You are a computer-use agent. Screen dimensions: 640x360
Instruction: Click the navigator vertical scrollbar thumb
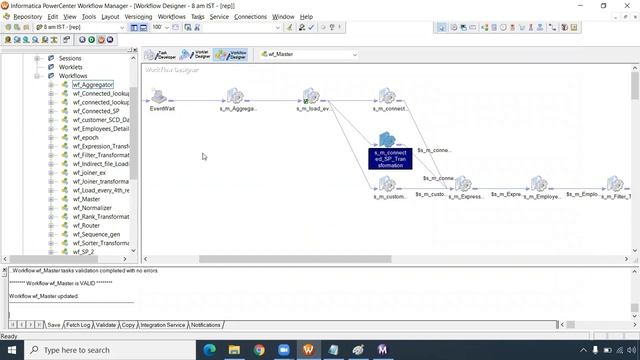click(x=133, y=133)
